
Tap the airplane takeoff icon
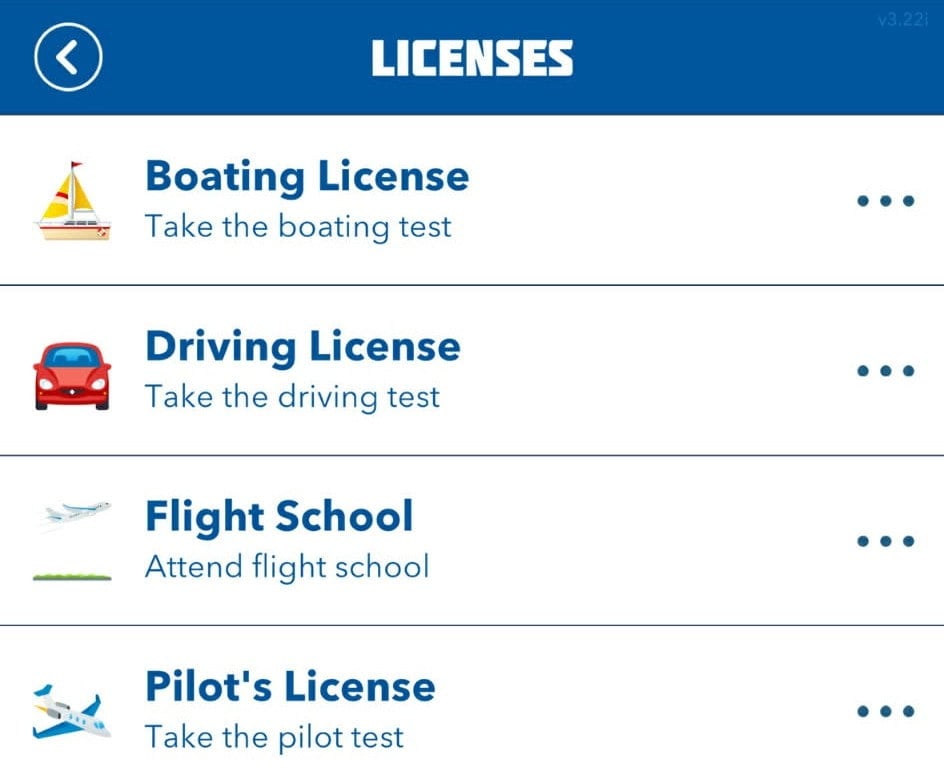[x=72, y=541]
